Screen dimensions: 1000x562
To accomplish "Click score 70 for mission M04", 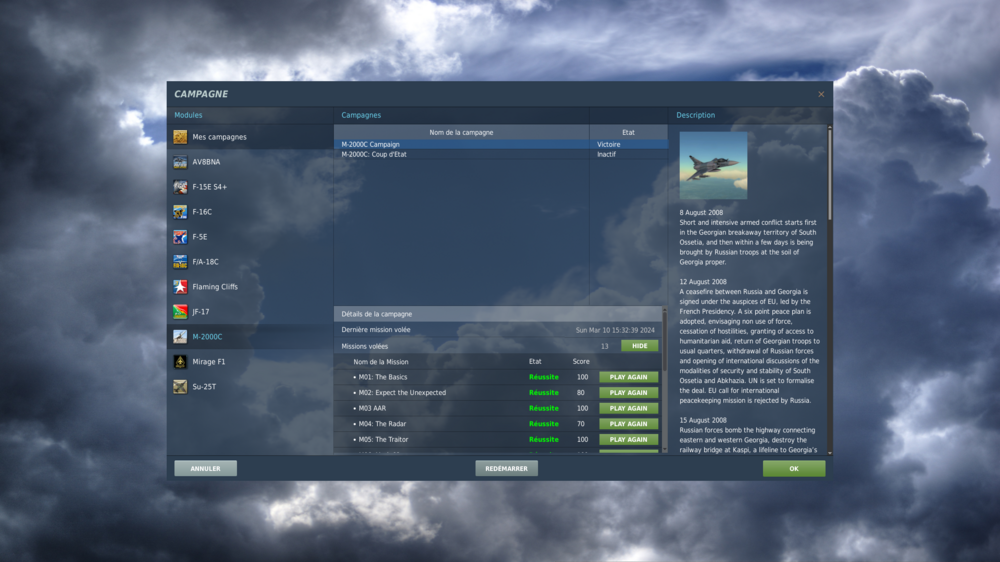I will click(x=580, y=424).
